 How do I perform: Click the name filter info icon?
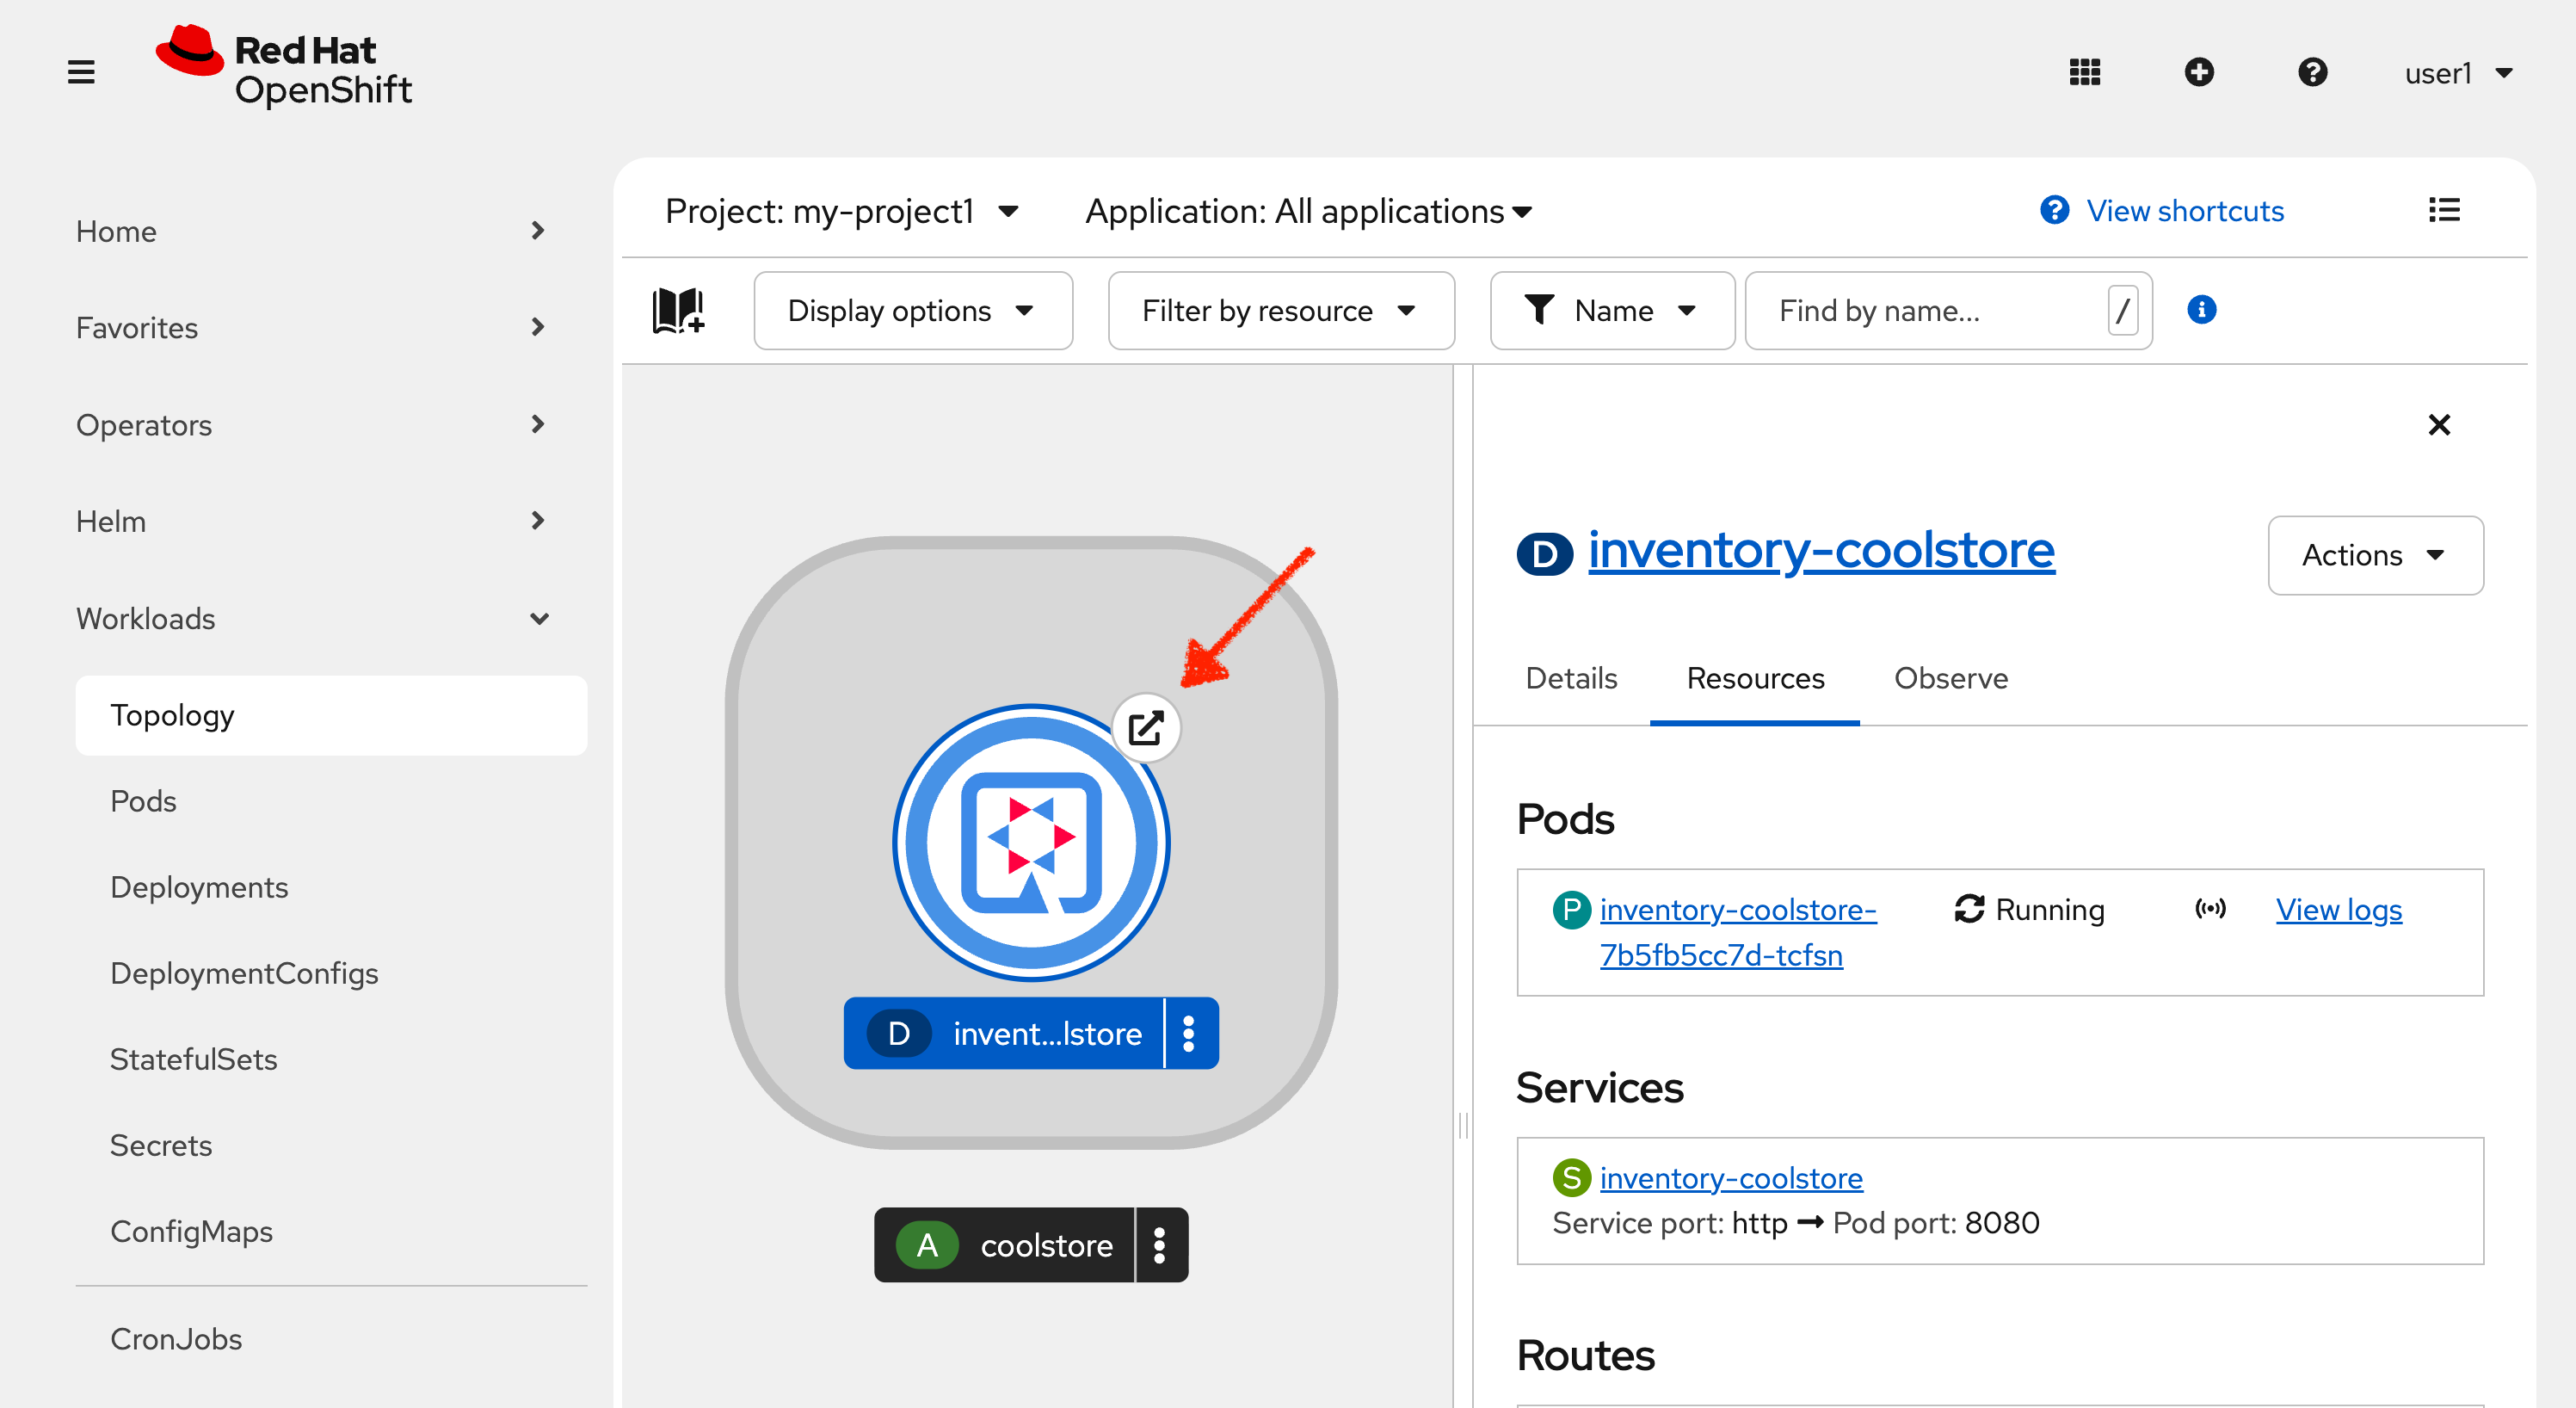coord(2202,310)
